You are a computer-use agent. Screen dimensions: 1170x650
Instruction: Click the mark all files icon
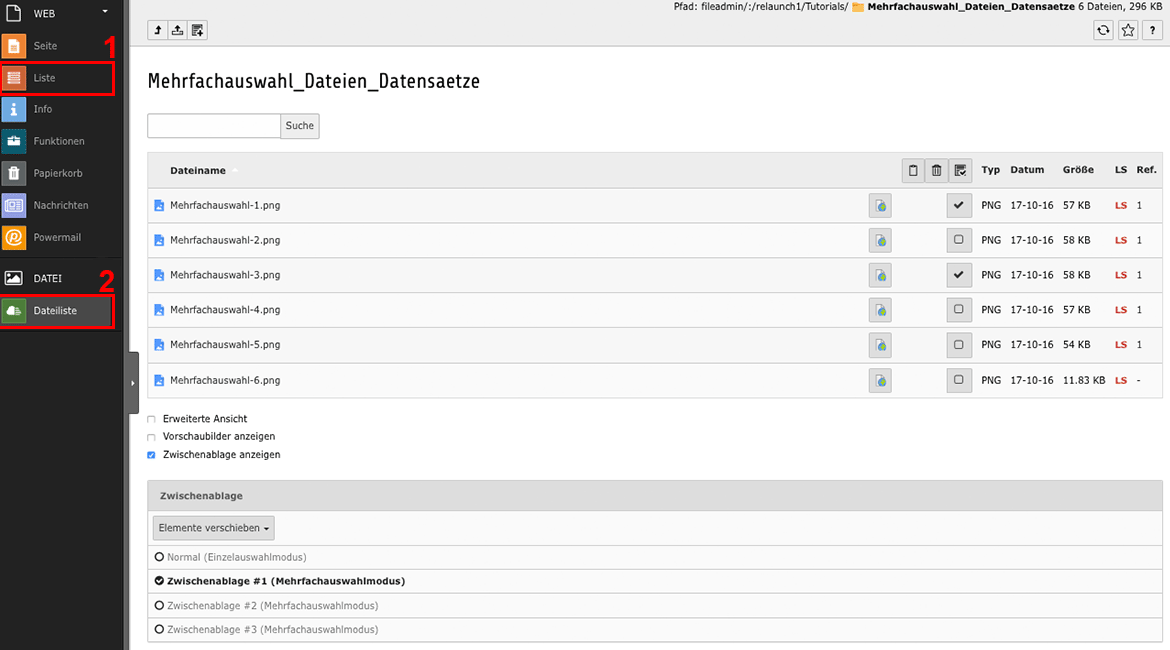pyautogui.click(x=960, y=171)
